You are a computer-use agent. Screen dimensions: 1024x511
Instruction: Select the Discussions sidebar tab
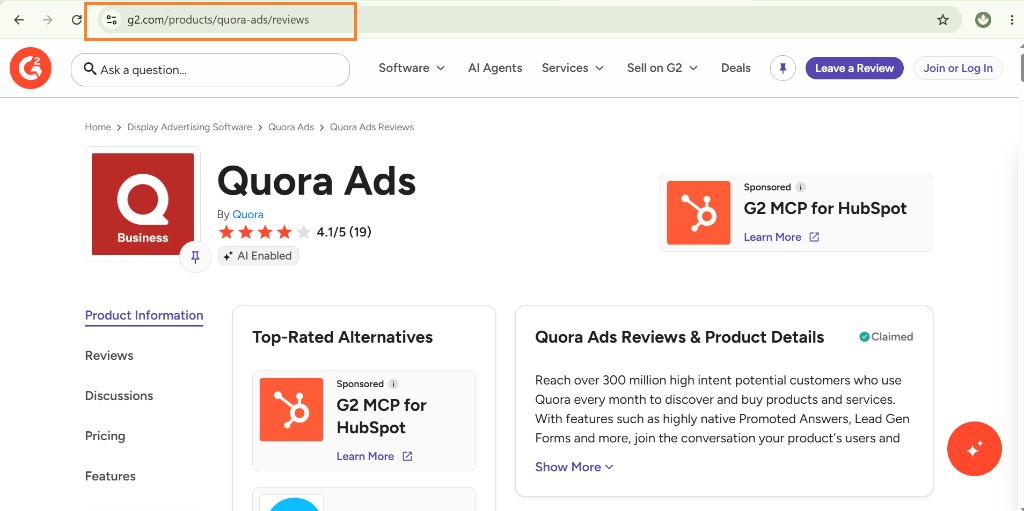point(119,395)
